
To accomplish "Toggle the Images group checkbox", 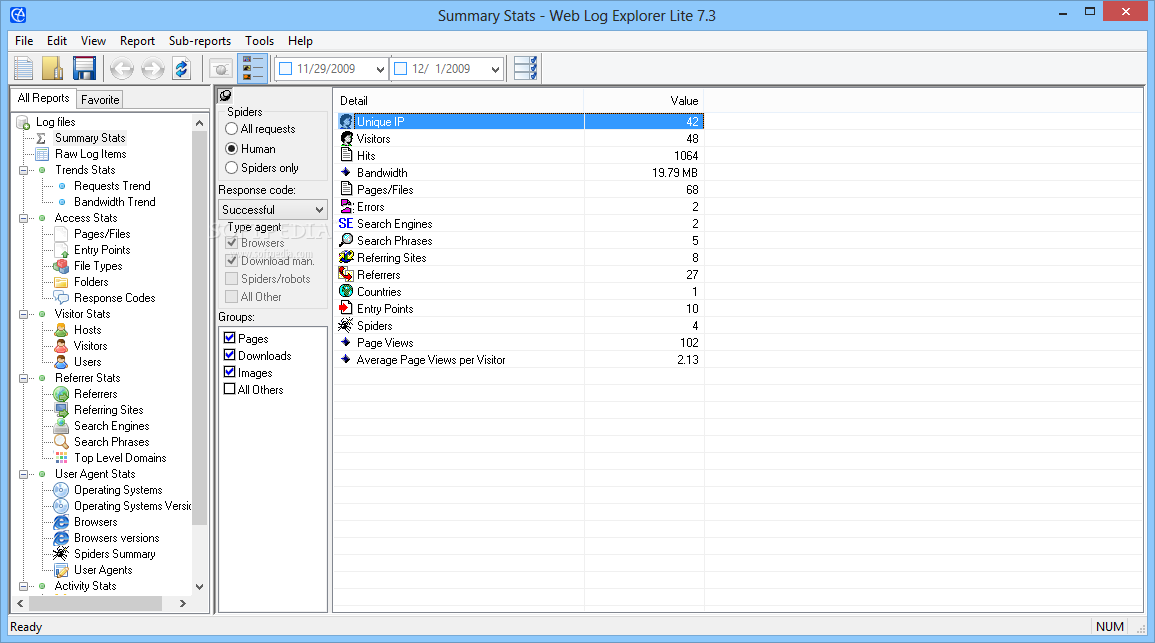I will click(x=230, y=372).
